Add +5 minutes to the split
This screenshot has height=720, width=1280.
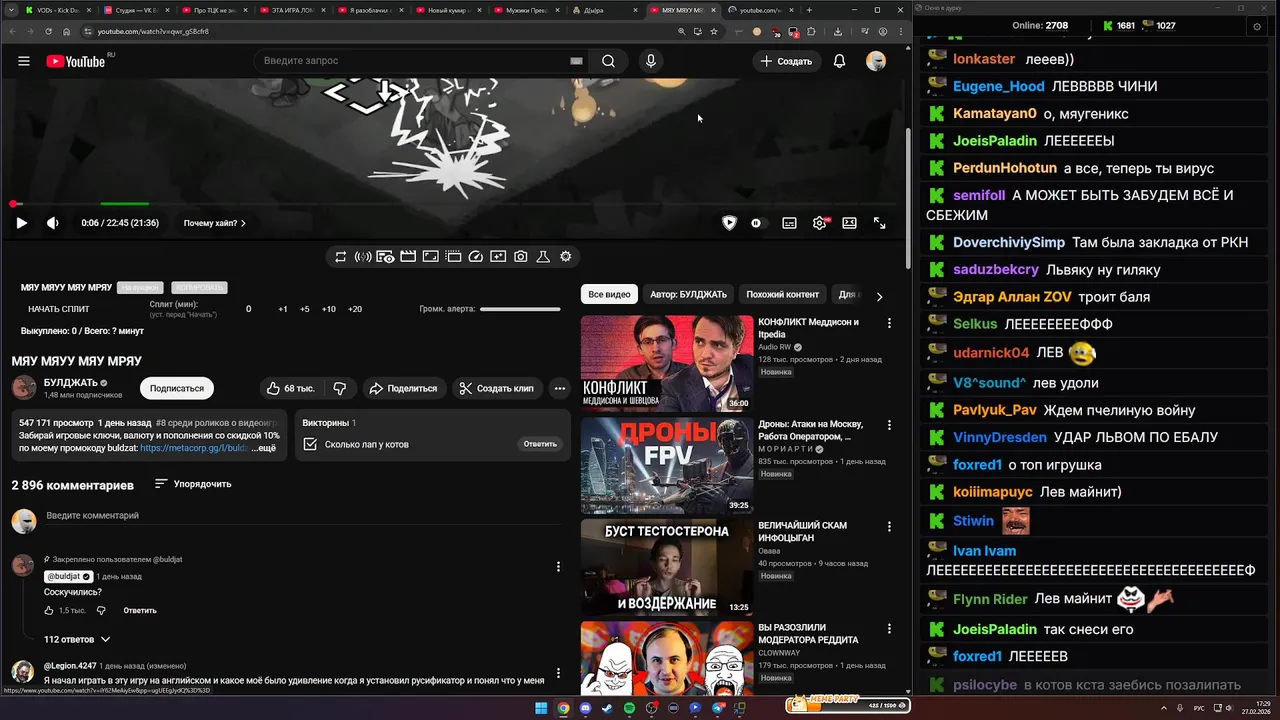[x=305, y=309]
